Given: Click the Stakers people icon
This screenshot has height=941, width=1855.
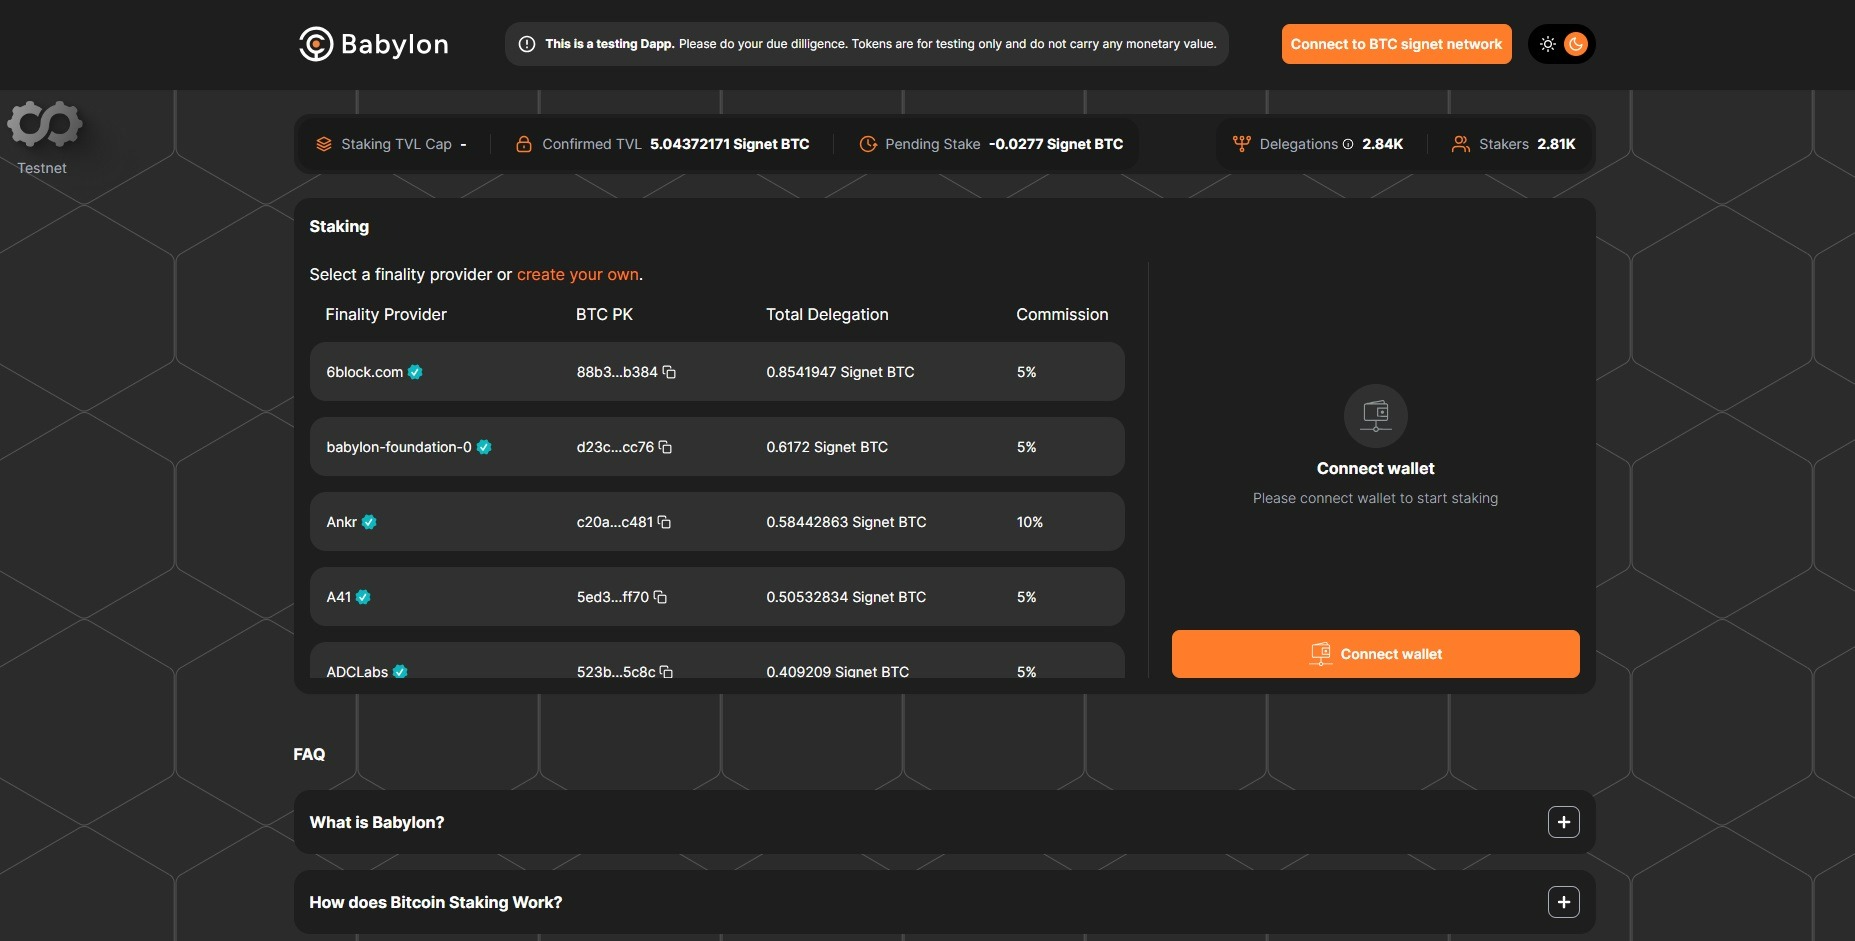Looking at the screenshot, I should pos(1461,144).
